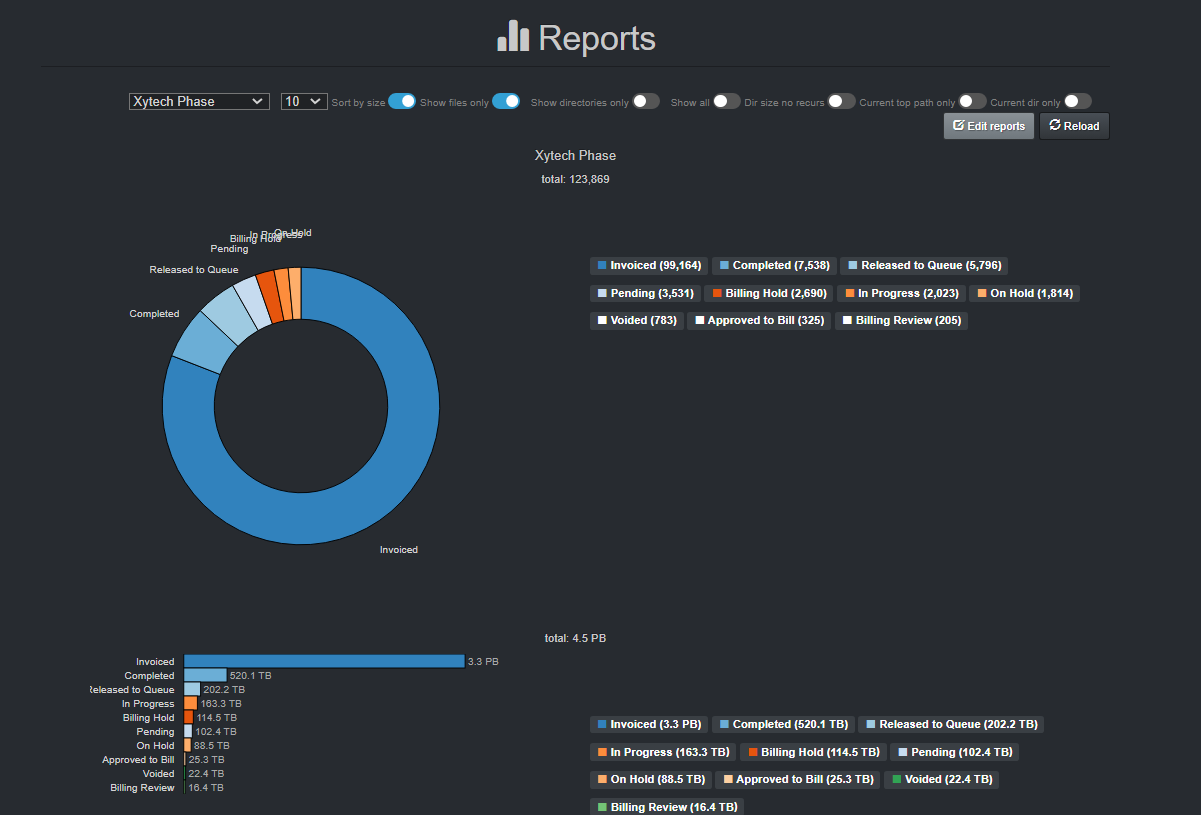The image size is (1201, 815).
Task: Click the pencil icon on Edit reports
Action: tap(957, 126)
